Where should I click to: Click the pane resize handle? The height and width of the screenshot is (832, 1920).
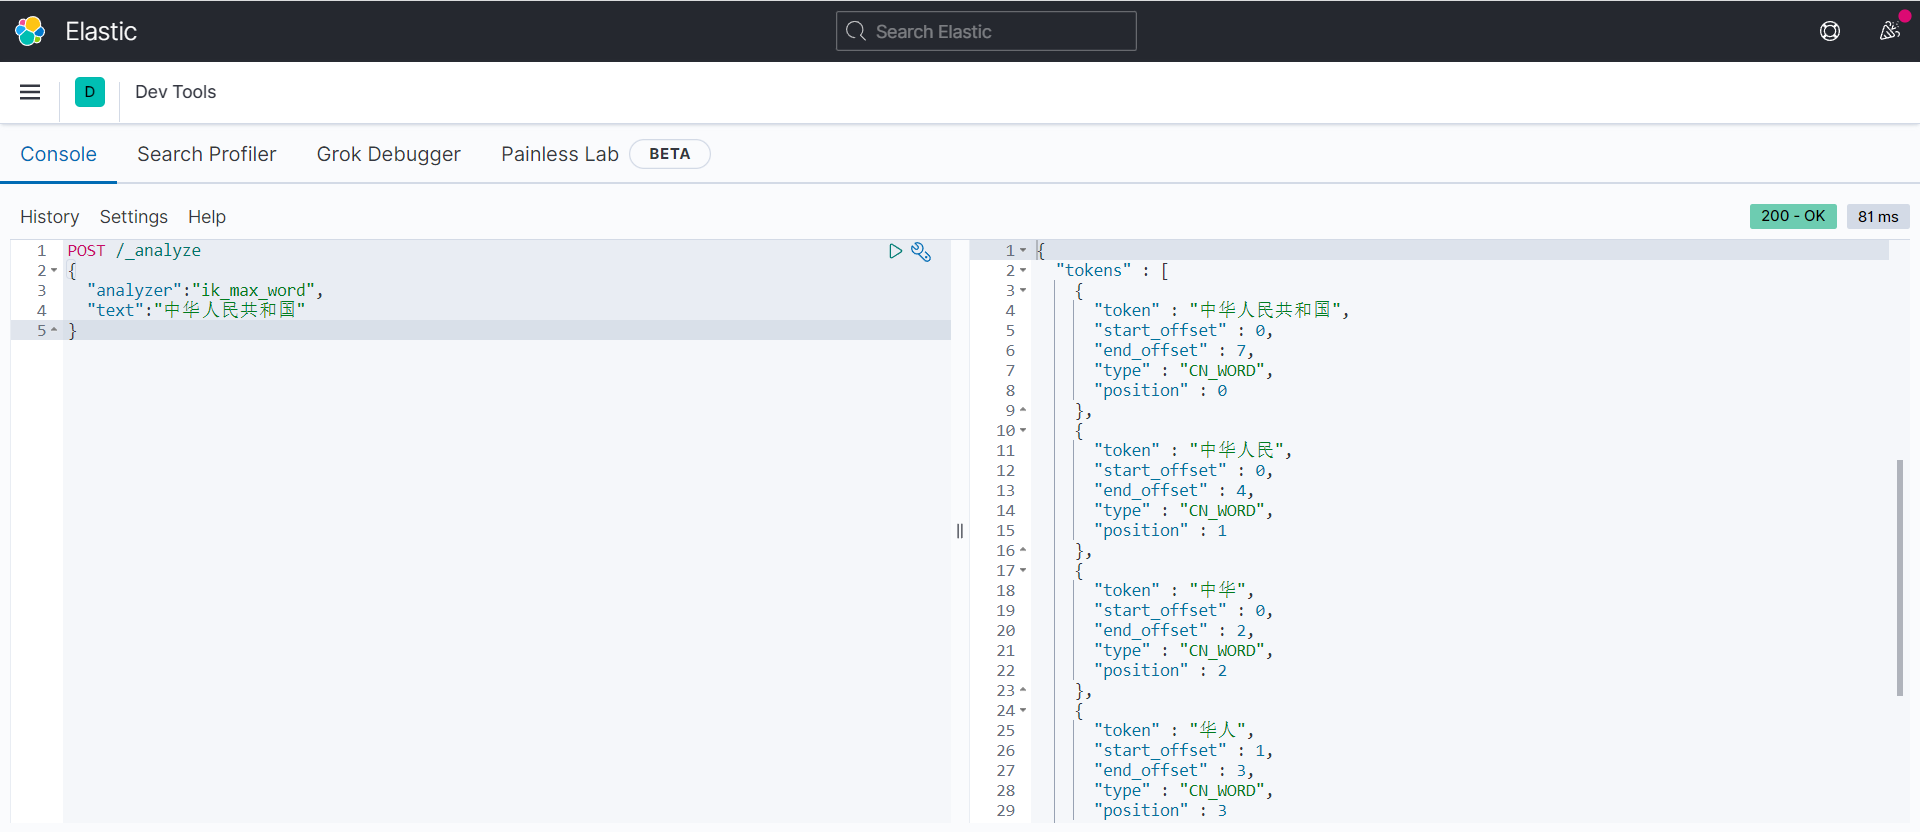pos(960,531)
